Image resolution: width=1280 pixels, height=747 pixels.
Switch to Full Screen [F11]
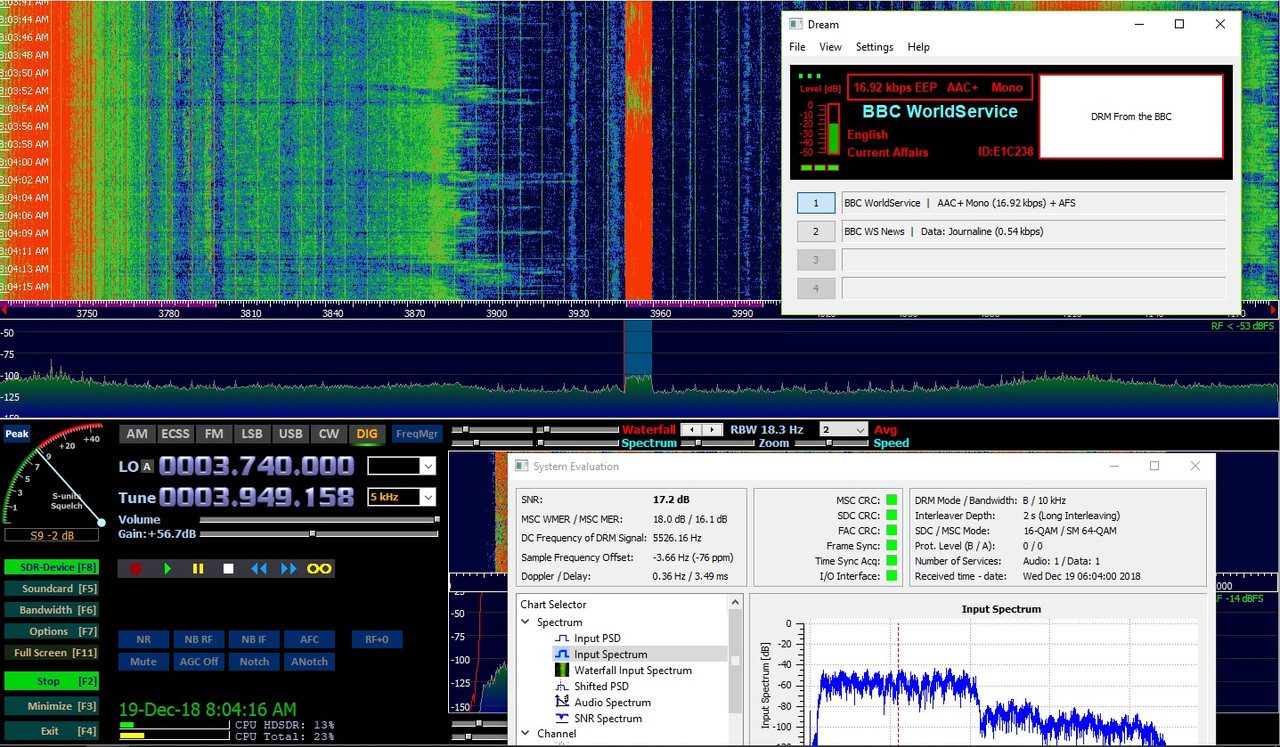[x=52, y=652]
